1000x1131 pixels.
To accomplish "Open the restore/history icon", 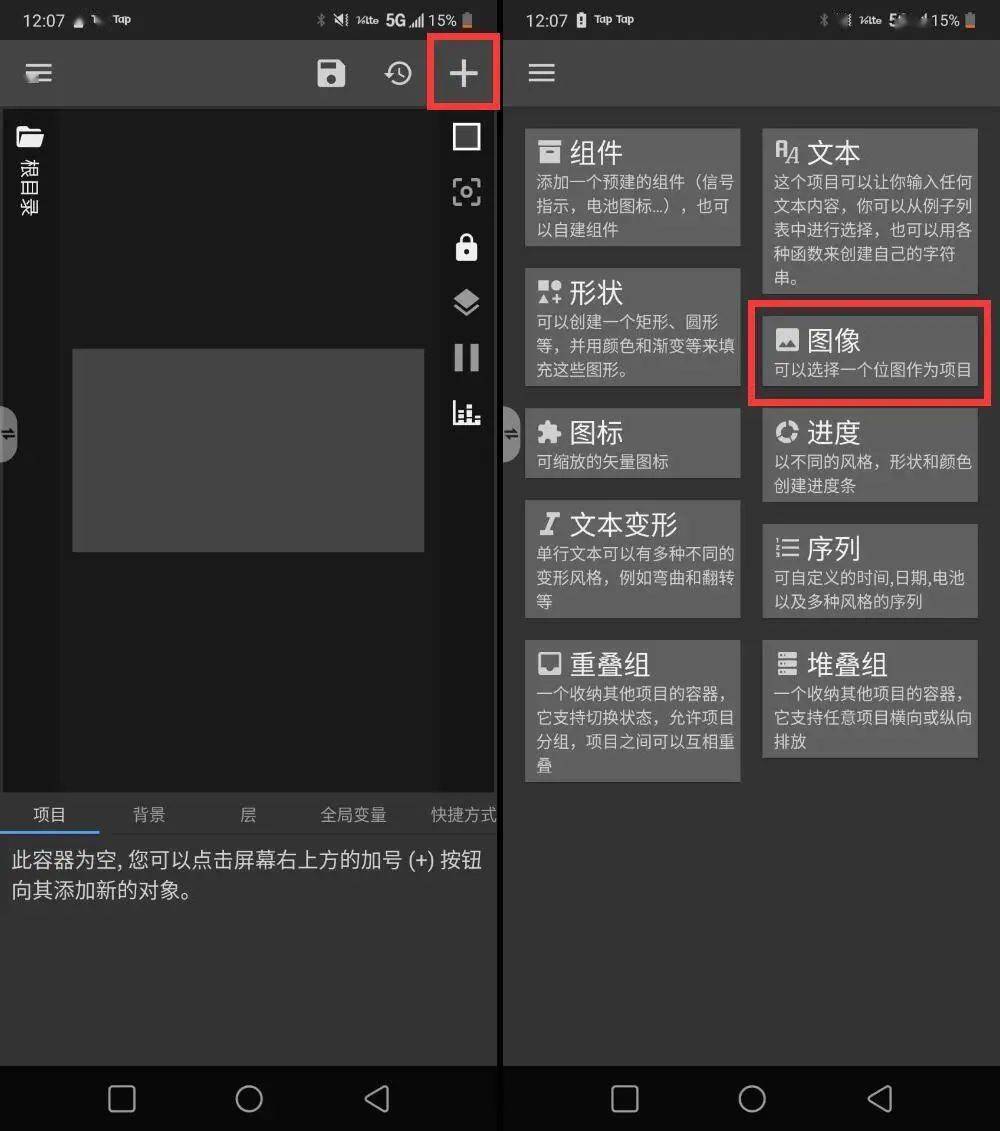I will tap(398, 73).
